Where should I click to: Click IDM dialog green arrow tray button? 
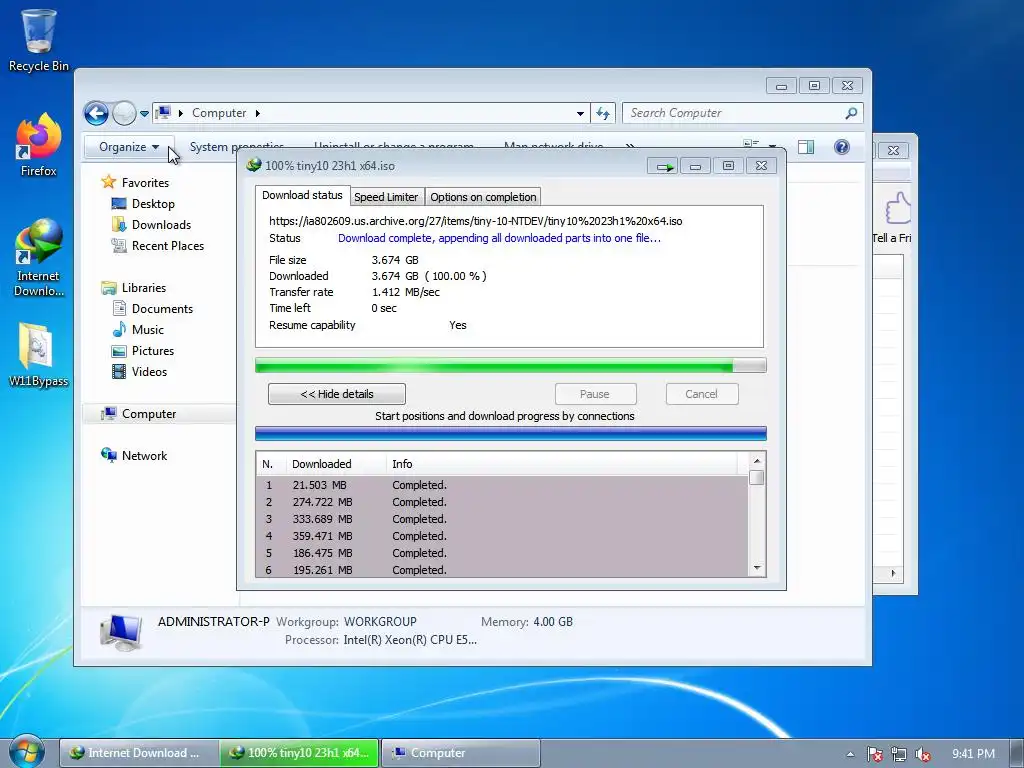pos(664,167)
